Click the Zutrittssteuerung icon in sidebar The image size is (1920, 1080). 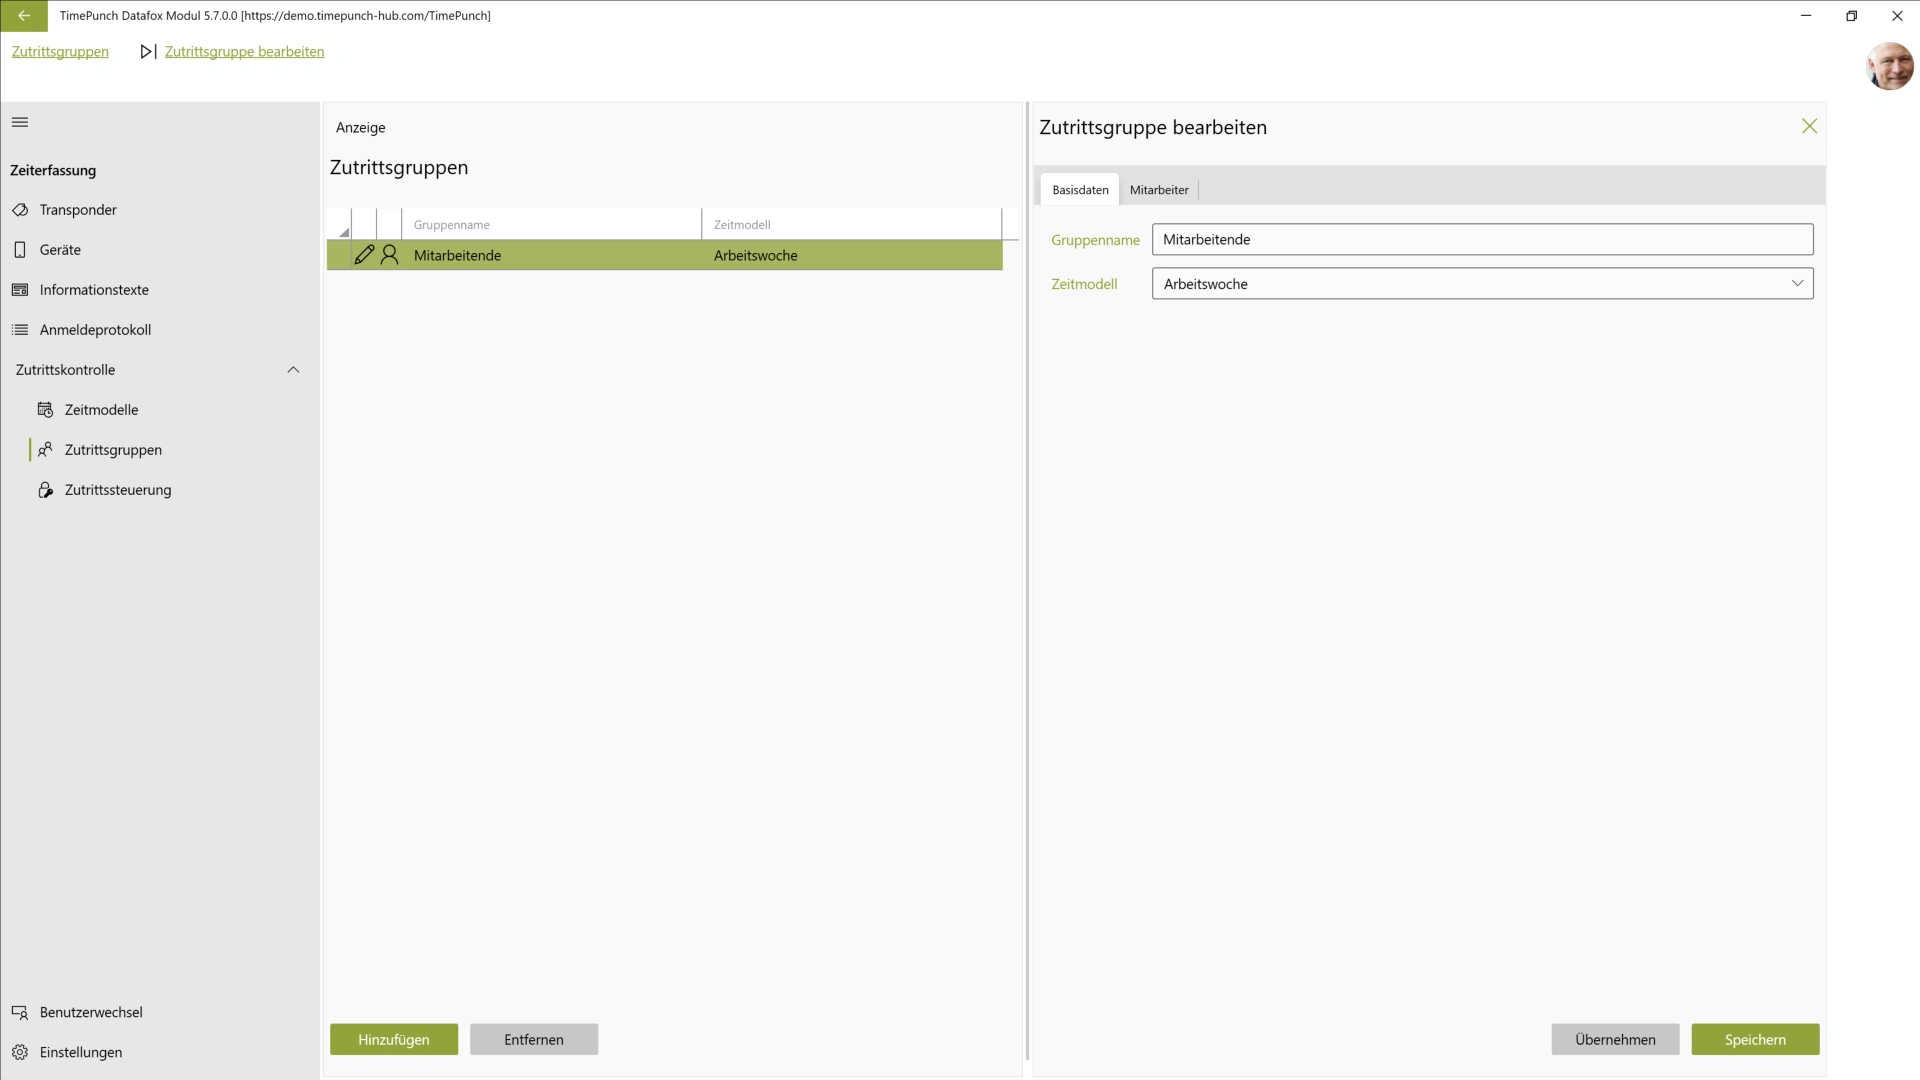(46, 489)
